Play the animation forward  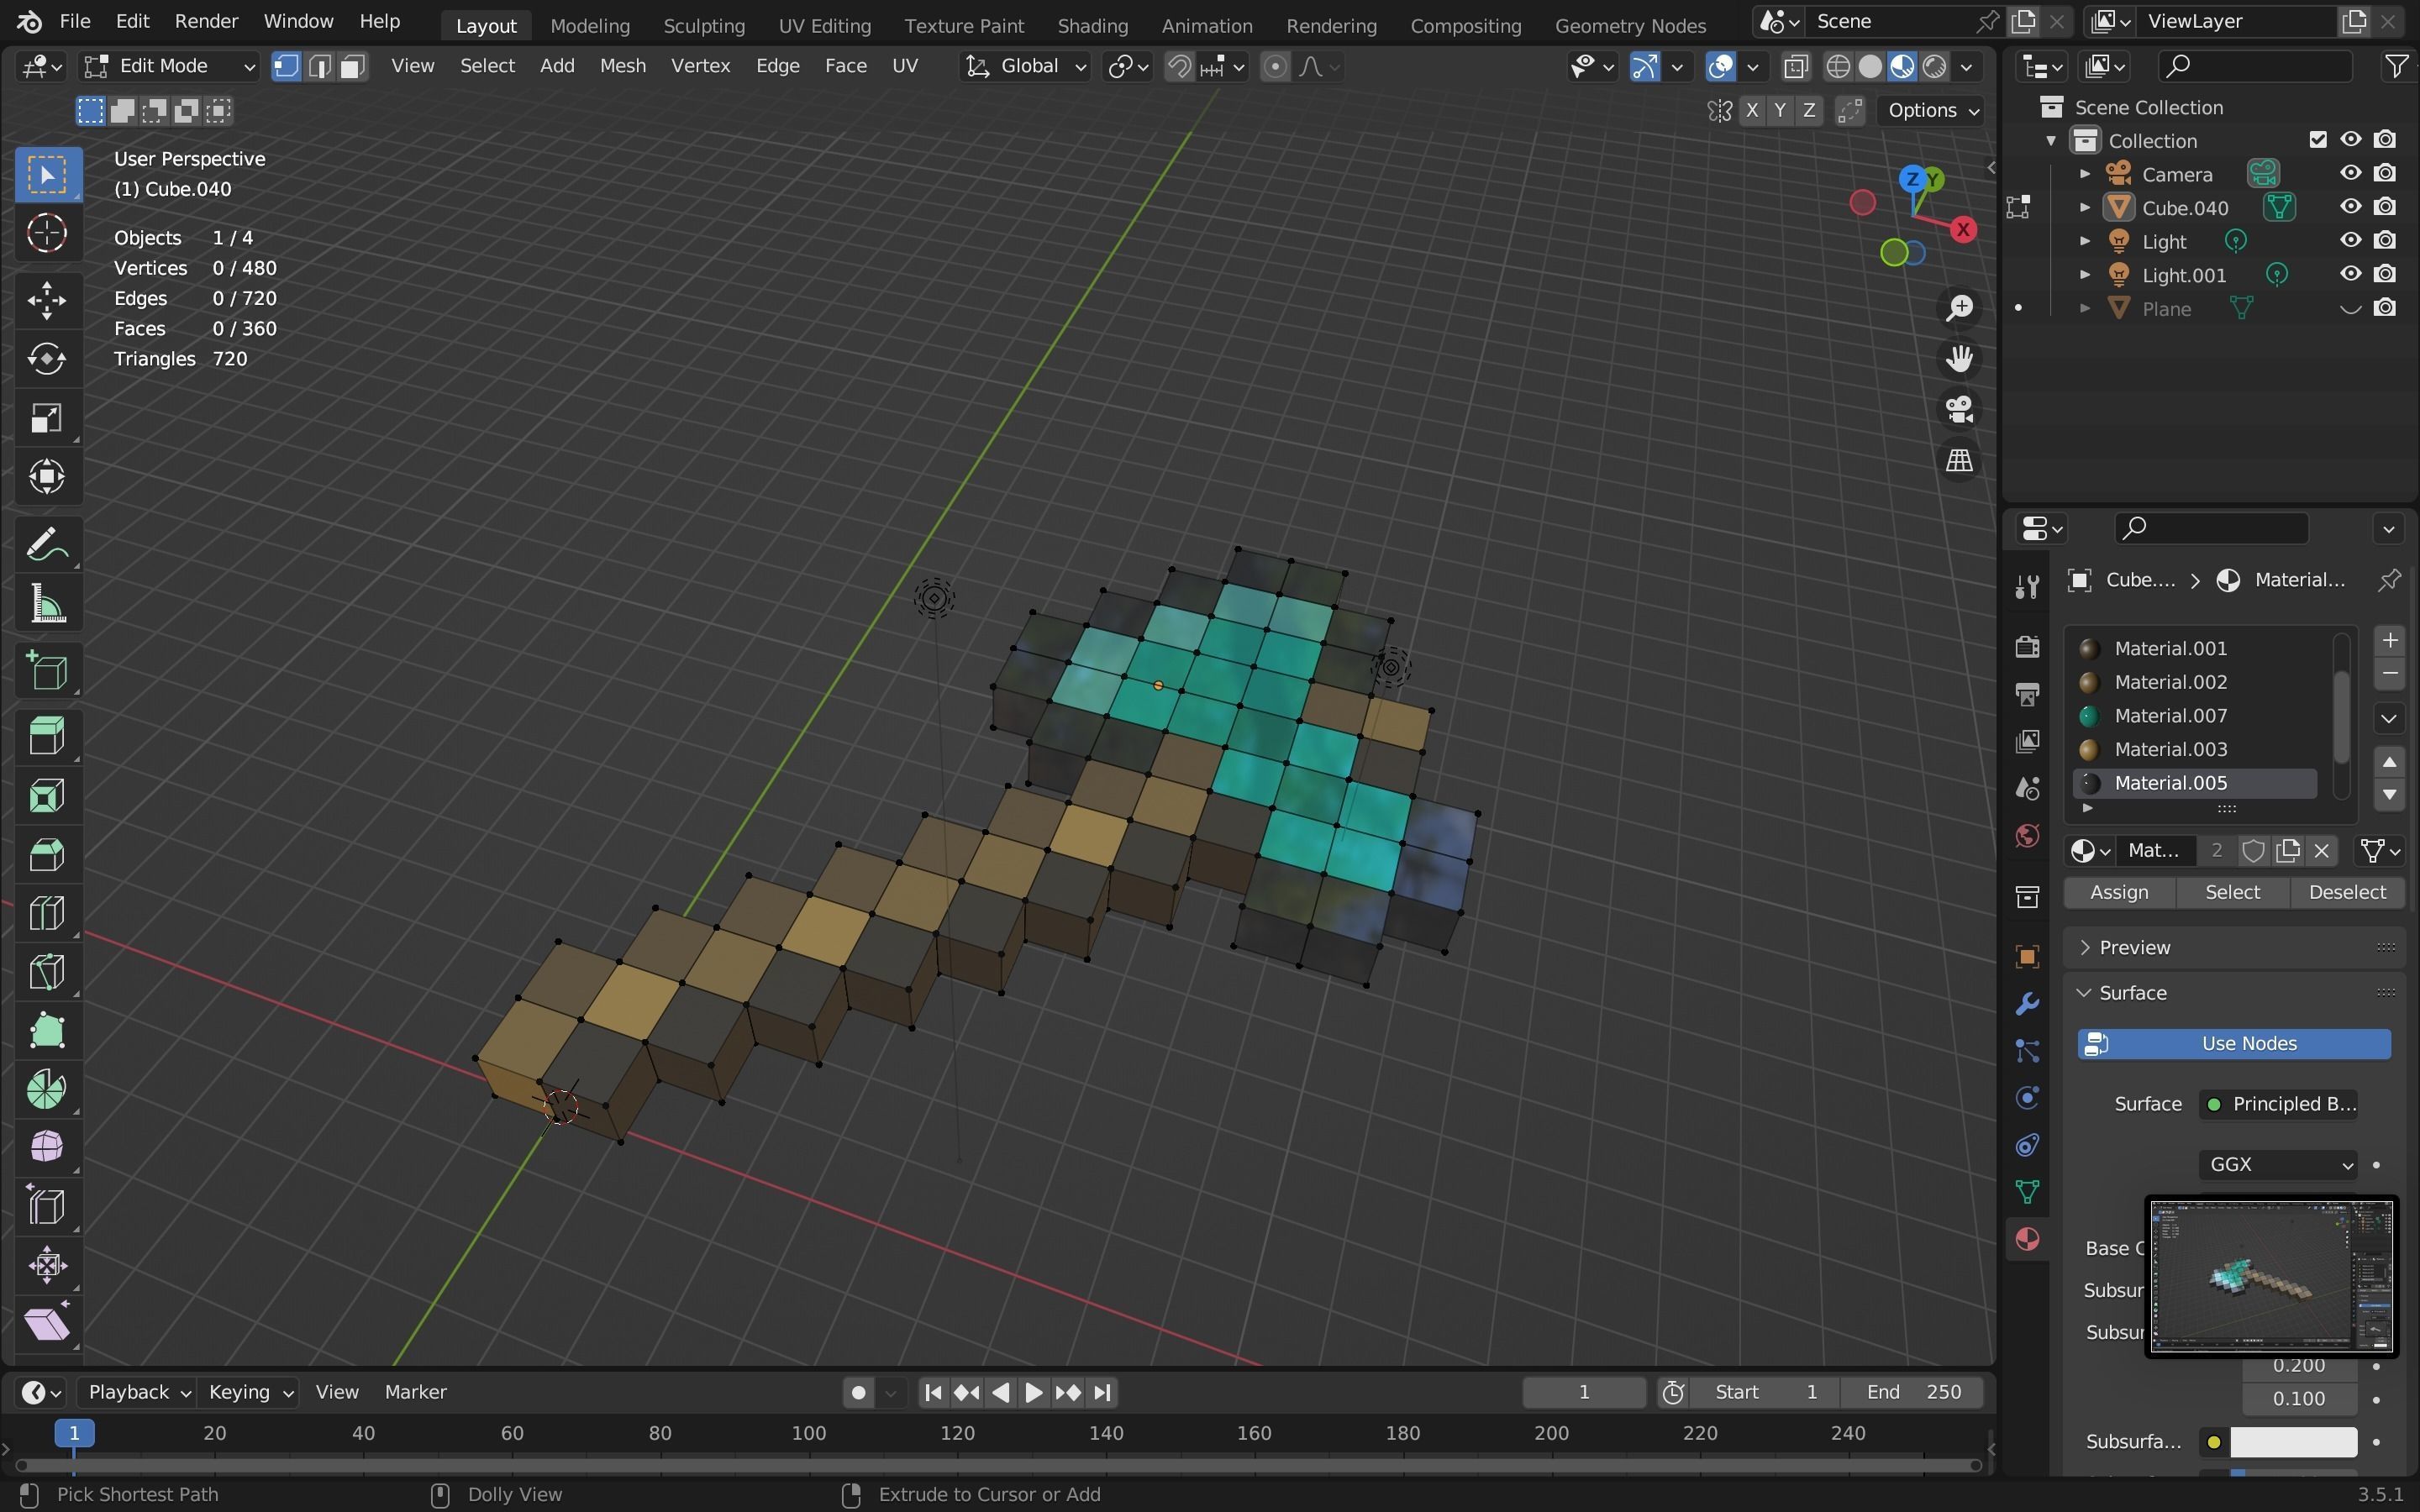click(x=1034, y=1392)
